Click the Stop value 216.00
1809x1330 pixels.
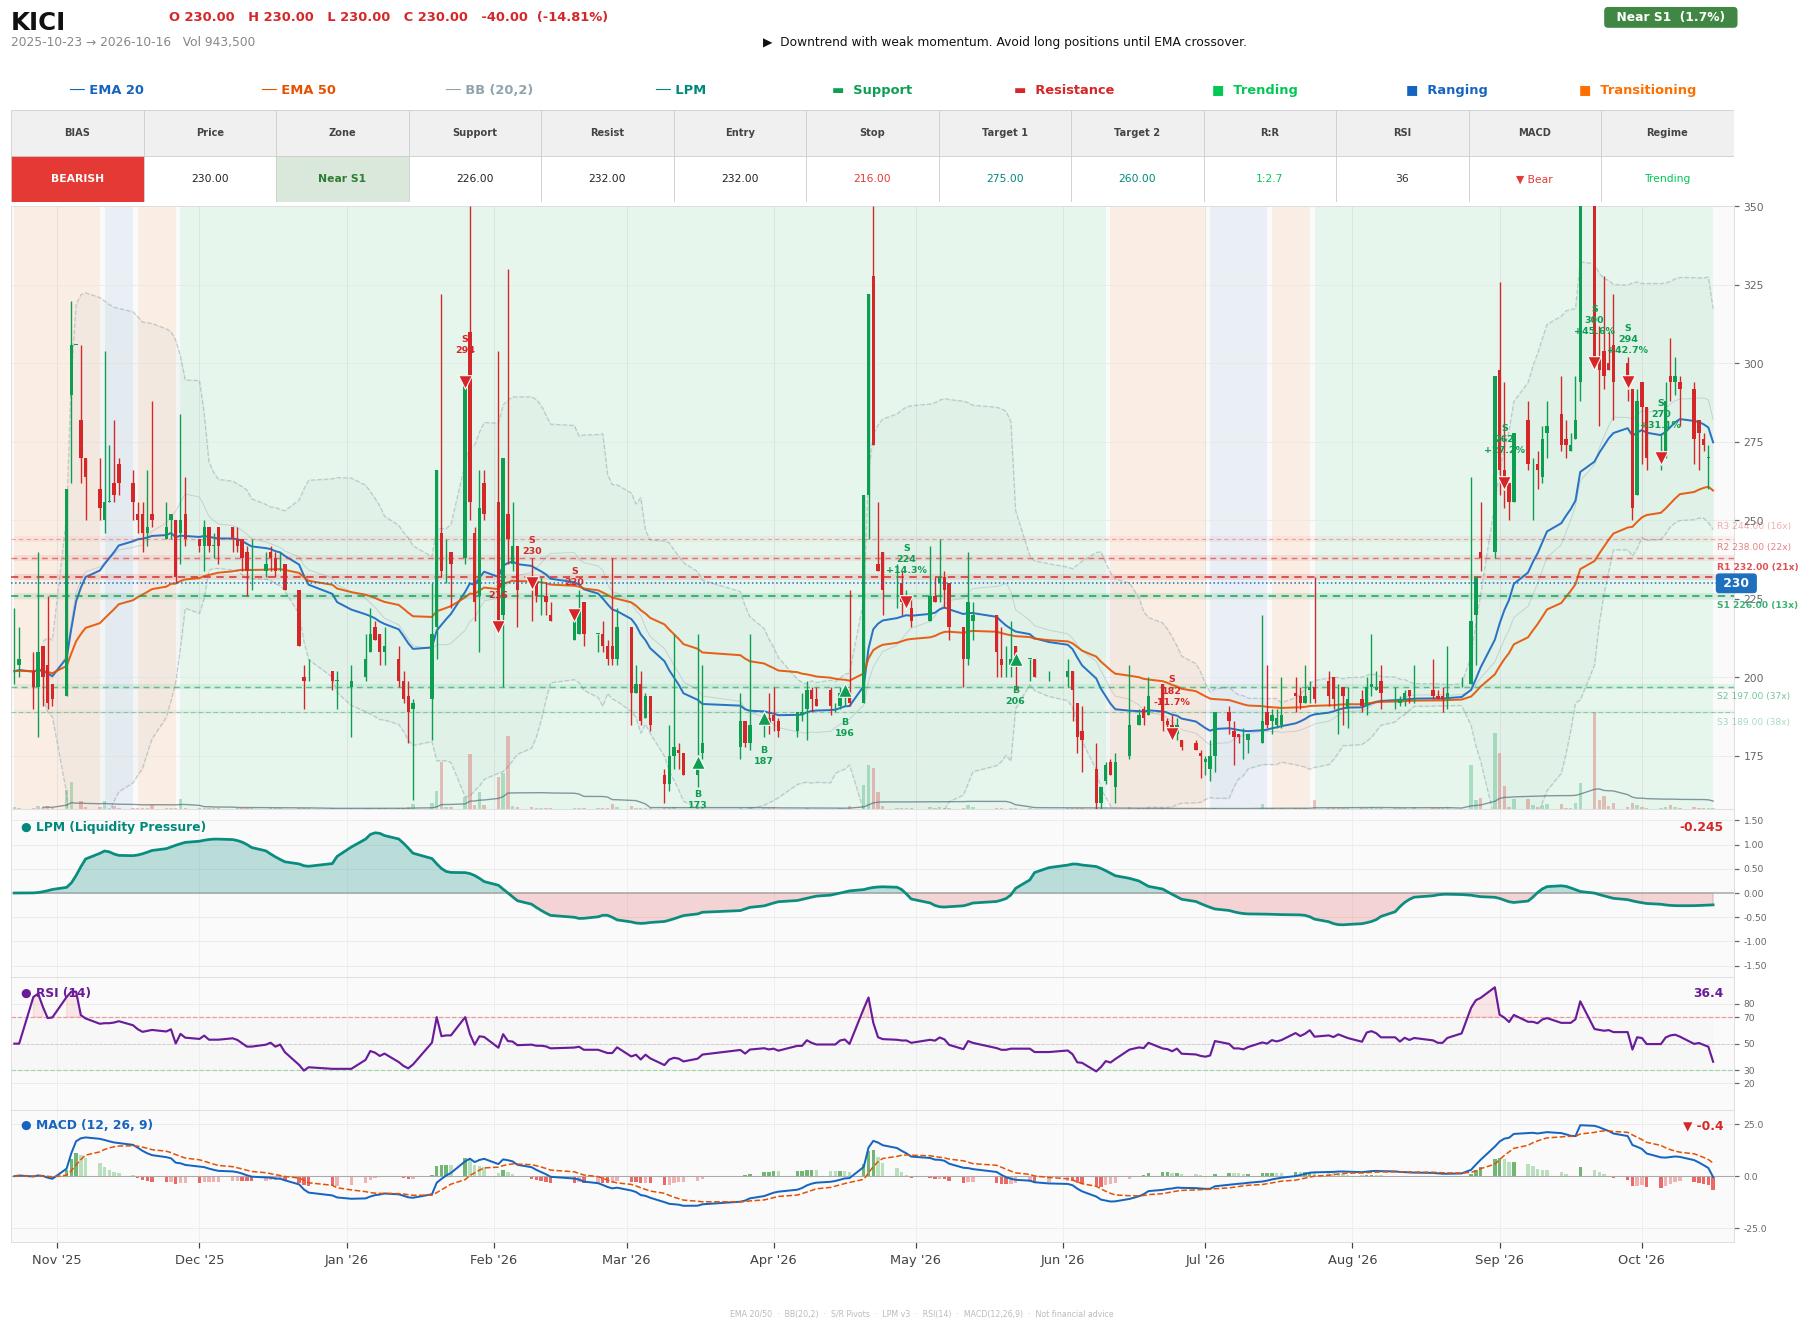click(872, 179)
